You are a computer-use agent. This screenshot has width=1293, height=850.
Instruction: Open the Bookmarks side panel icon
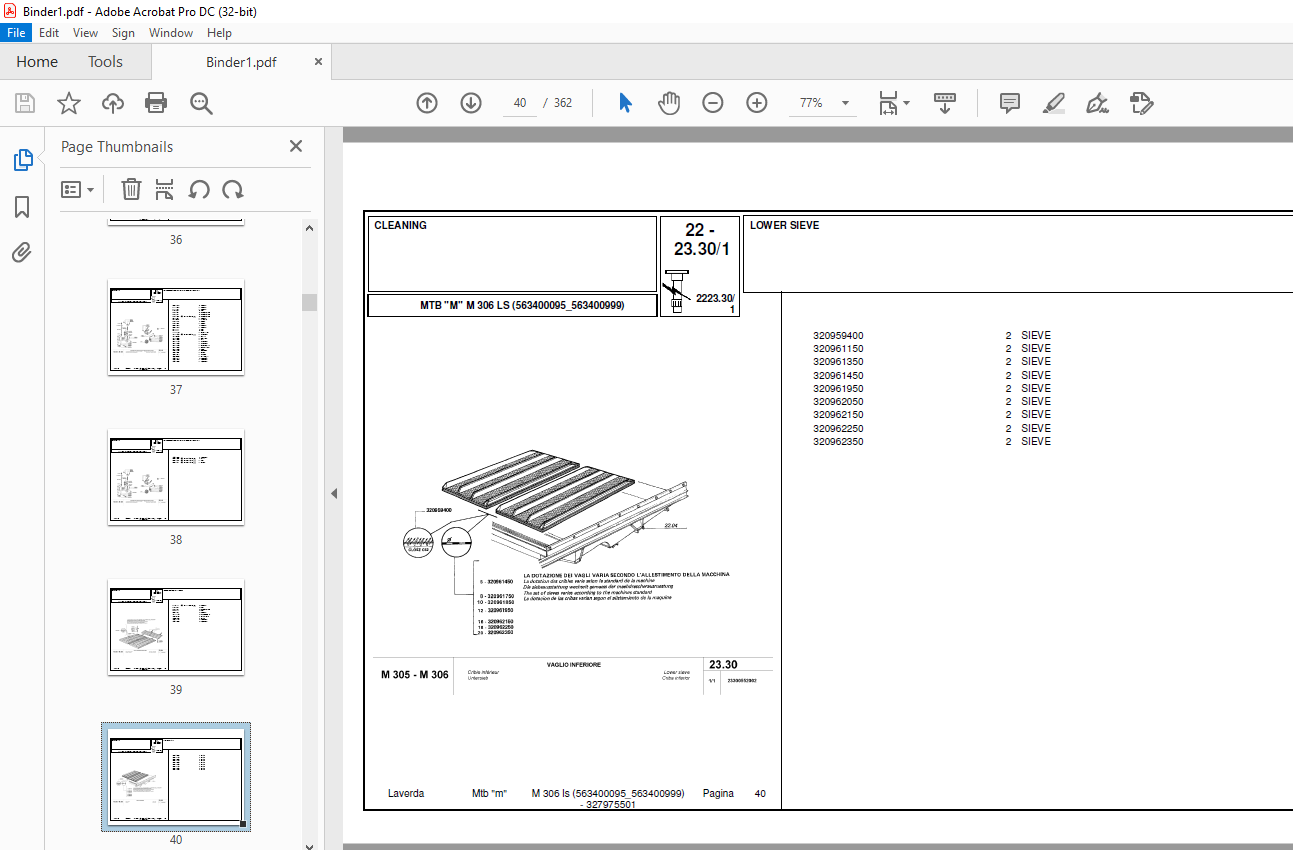(22, 207)
